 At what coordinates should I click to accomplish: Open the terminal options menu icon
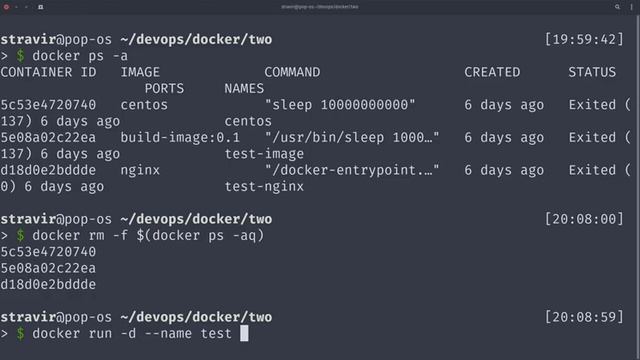coord(631,7)
